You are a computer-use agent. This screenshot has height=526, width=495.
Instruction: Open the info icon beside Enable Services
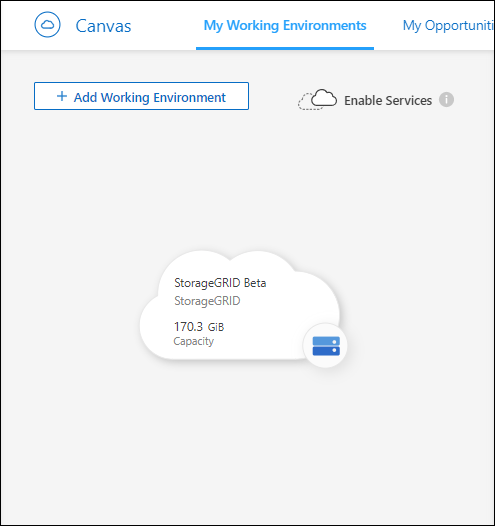446,100
